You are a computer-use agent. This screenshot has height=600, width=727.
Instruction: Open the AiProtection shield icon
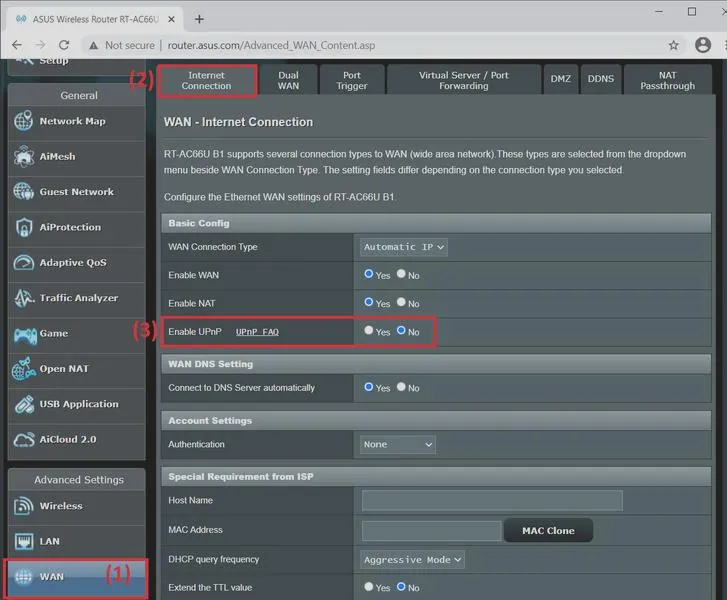coord(23,227)
